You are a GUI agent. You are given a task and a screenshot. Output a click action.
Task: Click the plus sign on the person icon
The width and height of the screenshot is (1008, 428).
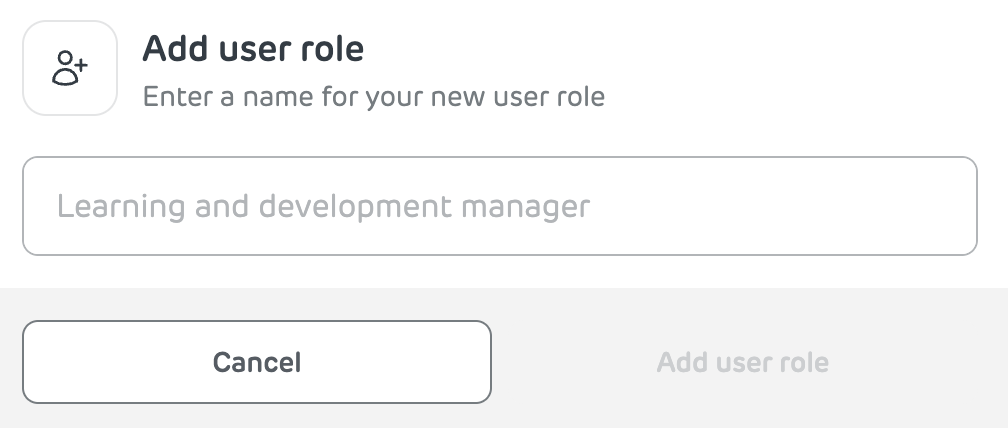click(80, 64)
